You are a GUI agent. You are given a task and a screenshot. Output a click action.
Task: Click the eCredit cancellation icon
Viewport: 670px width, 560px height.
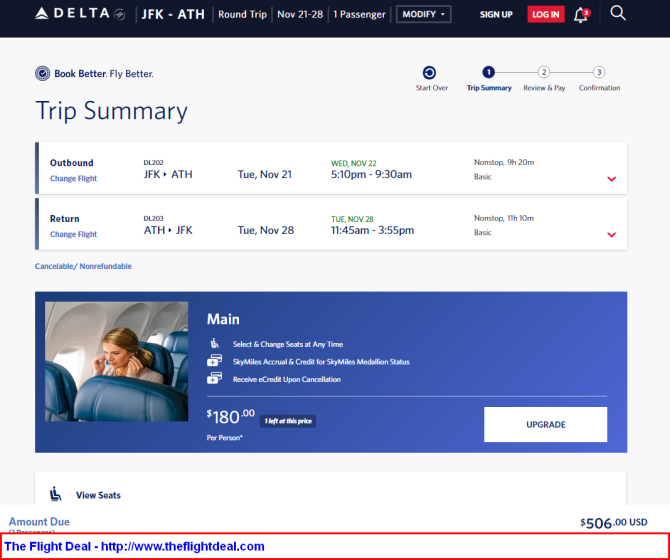click(214, 378)
